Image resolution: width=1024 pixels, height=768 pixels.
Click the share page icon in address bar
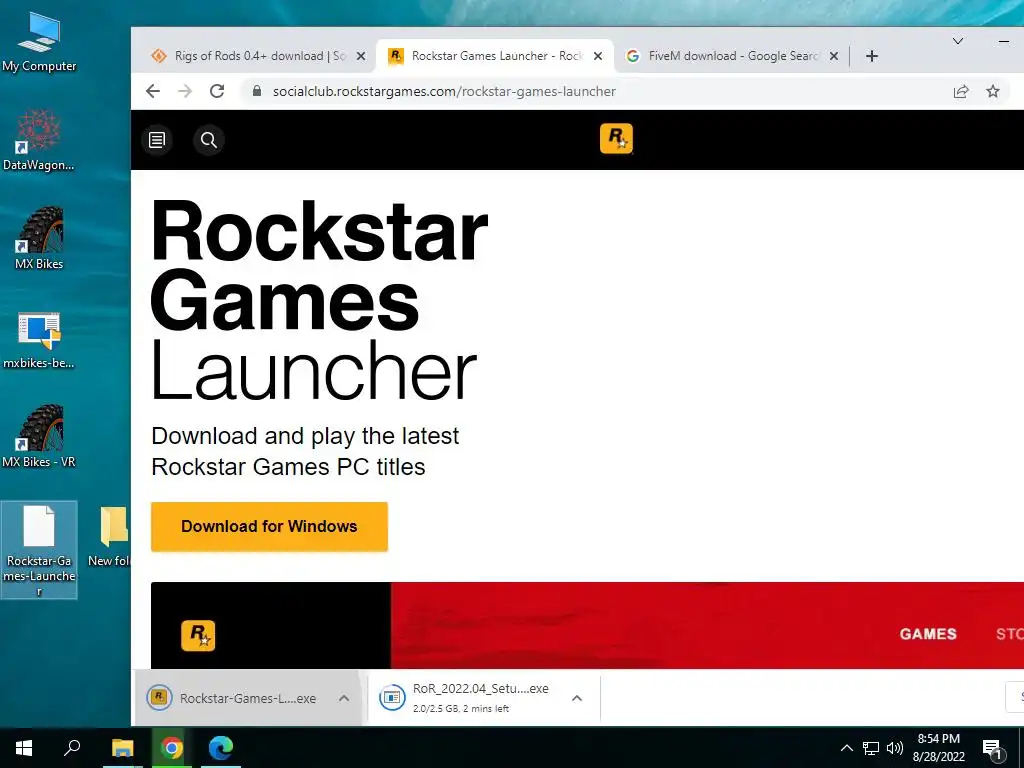point(961,91)
